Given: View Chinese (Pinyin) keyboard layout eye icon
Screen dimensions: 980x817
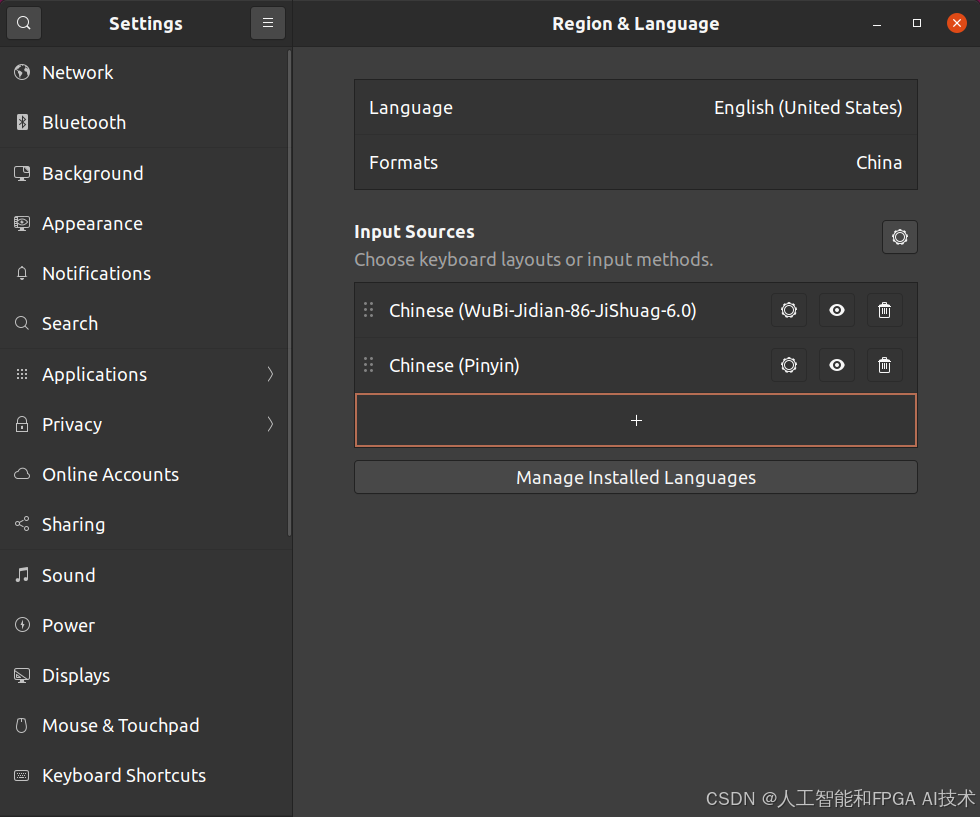Looking at the screenshot, I should [837, 365].
